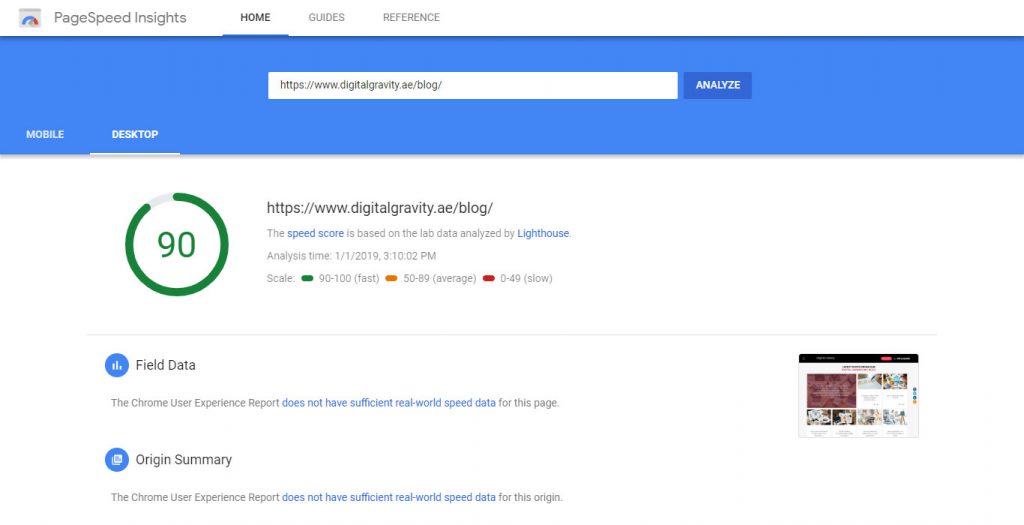Focus the URL input field

pyautogui.click(x=472, y=85)
